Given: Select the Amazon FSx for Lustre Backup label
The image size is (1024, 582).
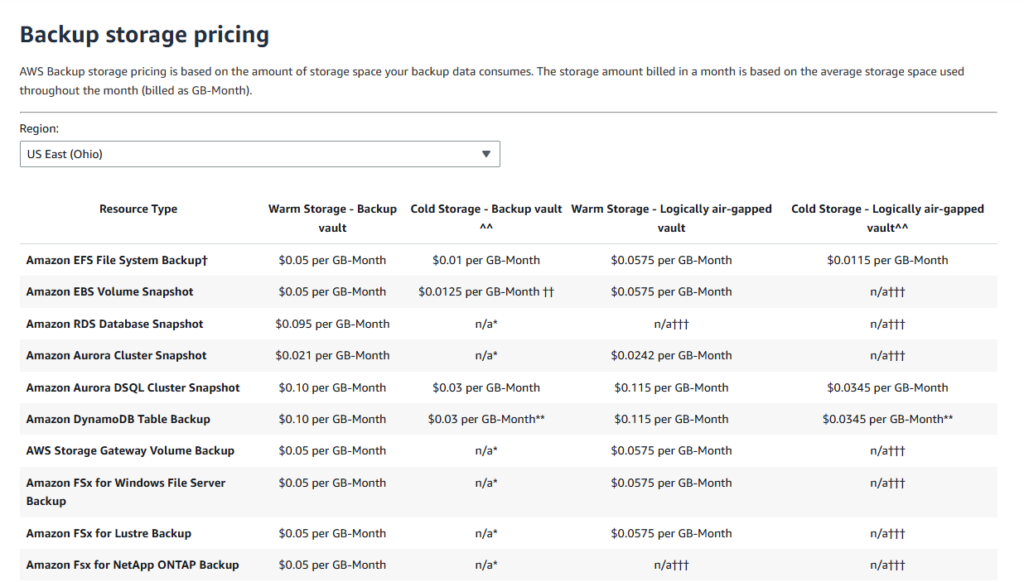Looking at the screenshot, I should [108, 534].
